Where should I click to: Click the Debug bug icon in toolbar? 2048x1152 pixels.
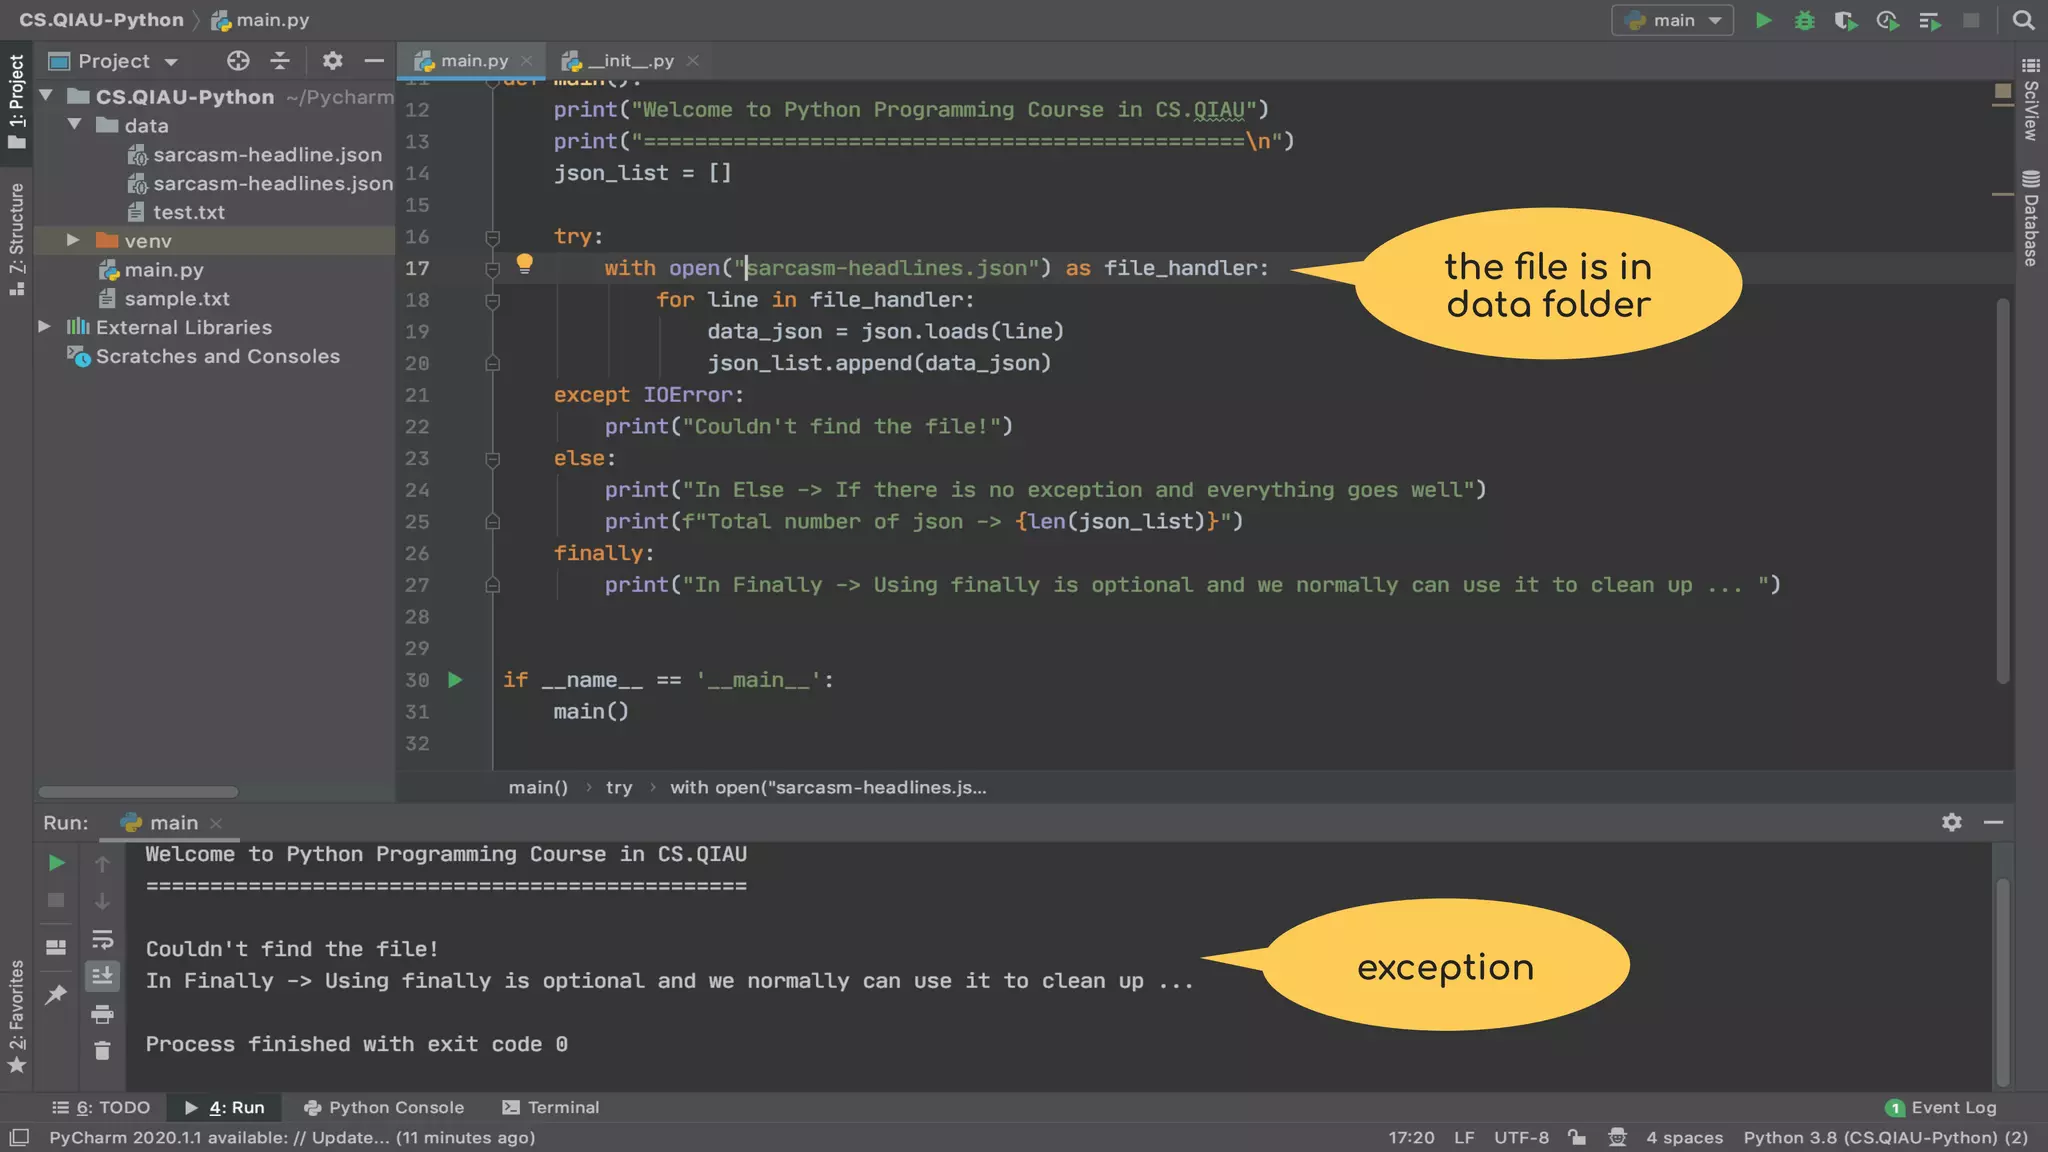coord(1804,20)
